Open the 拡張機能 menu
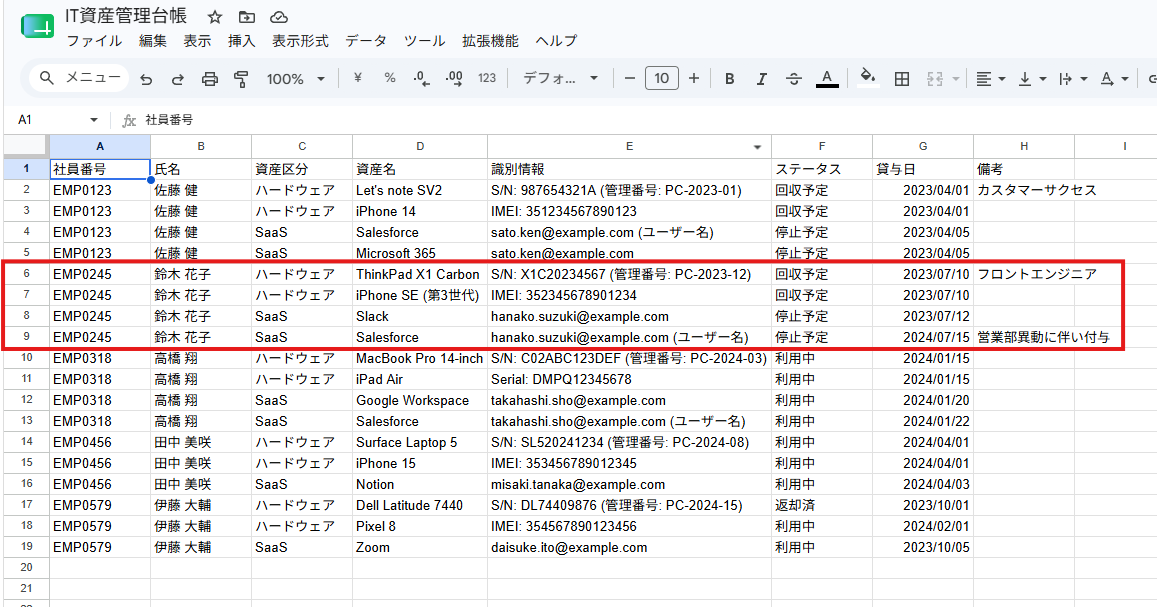 tap(491, 41)
